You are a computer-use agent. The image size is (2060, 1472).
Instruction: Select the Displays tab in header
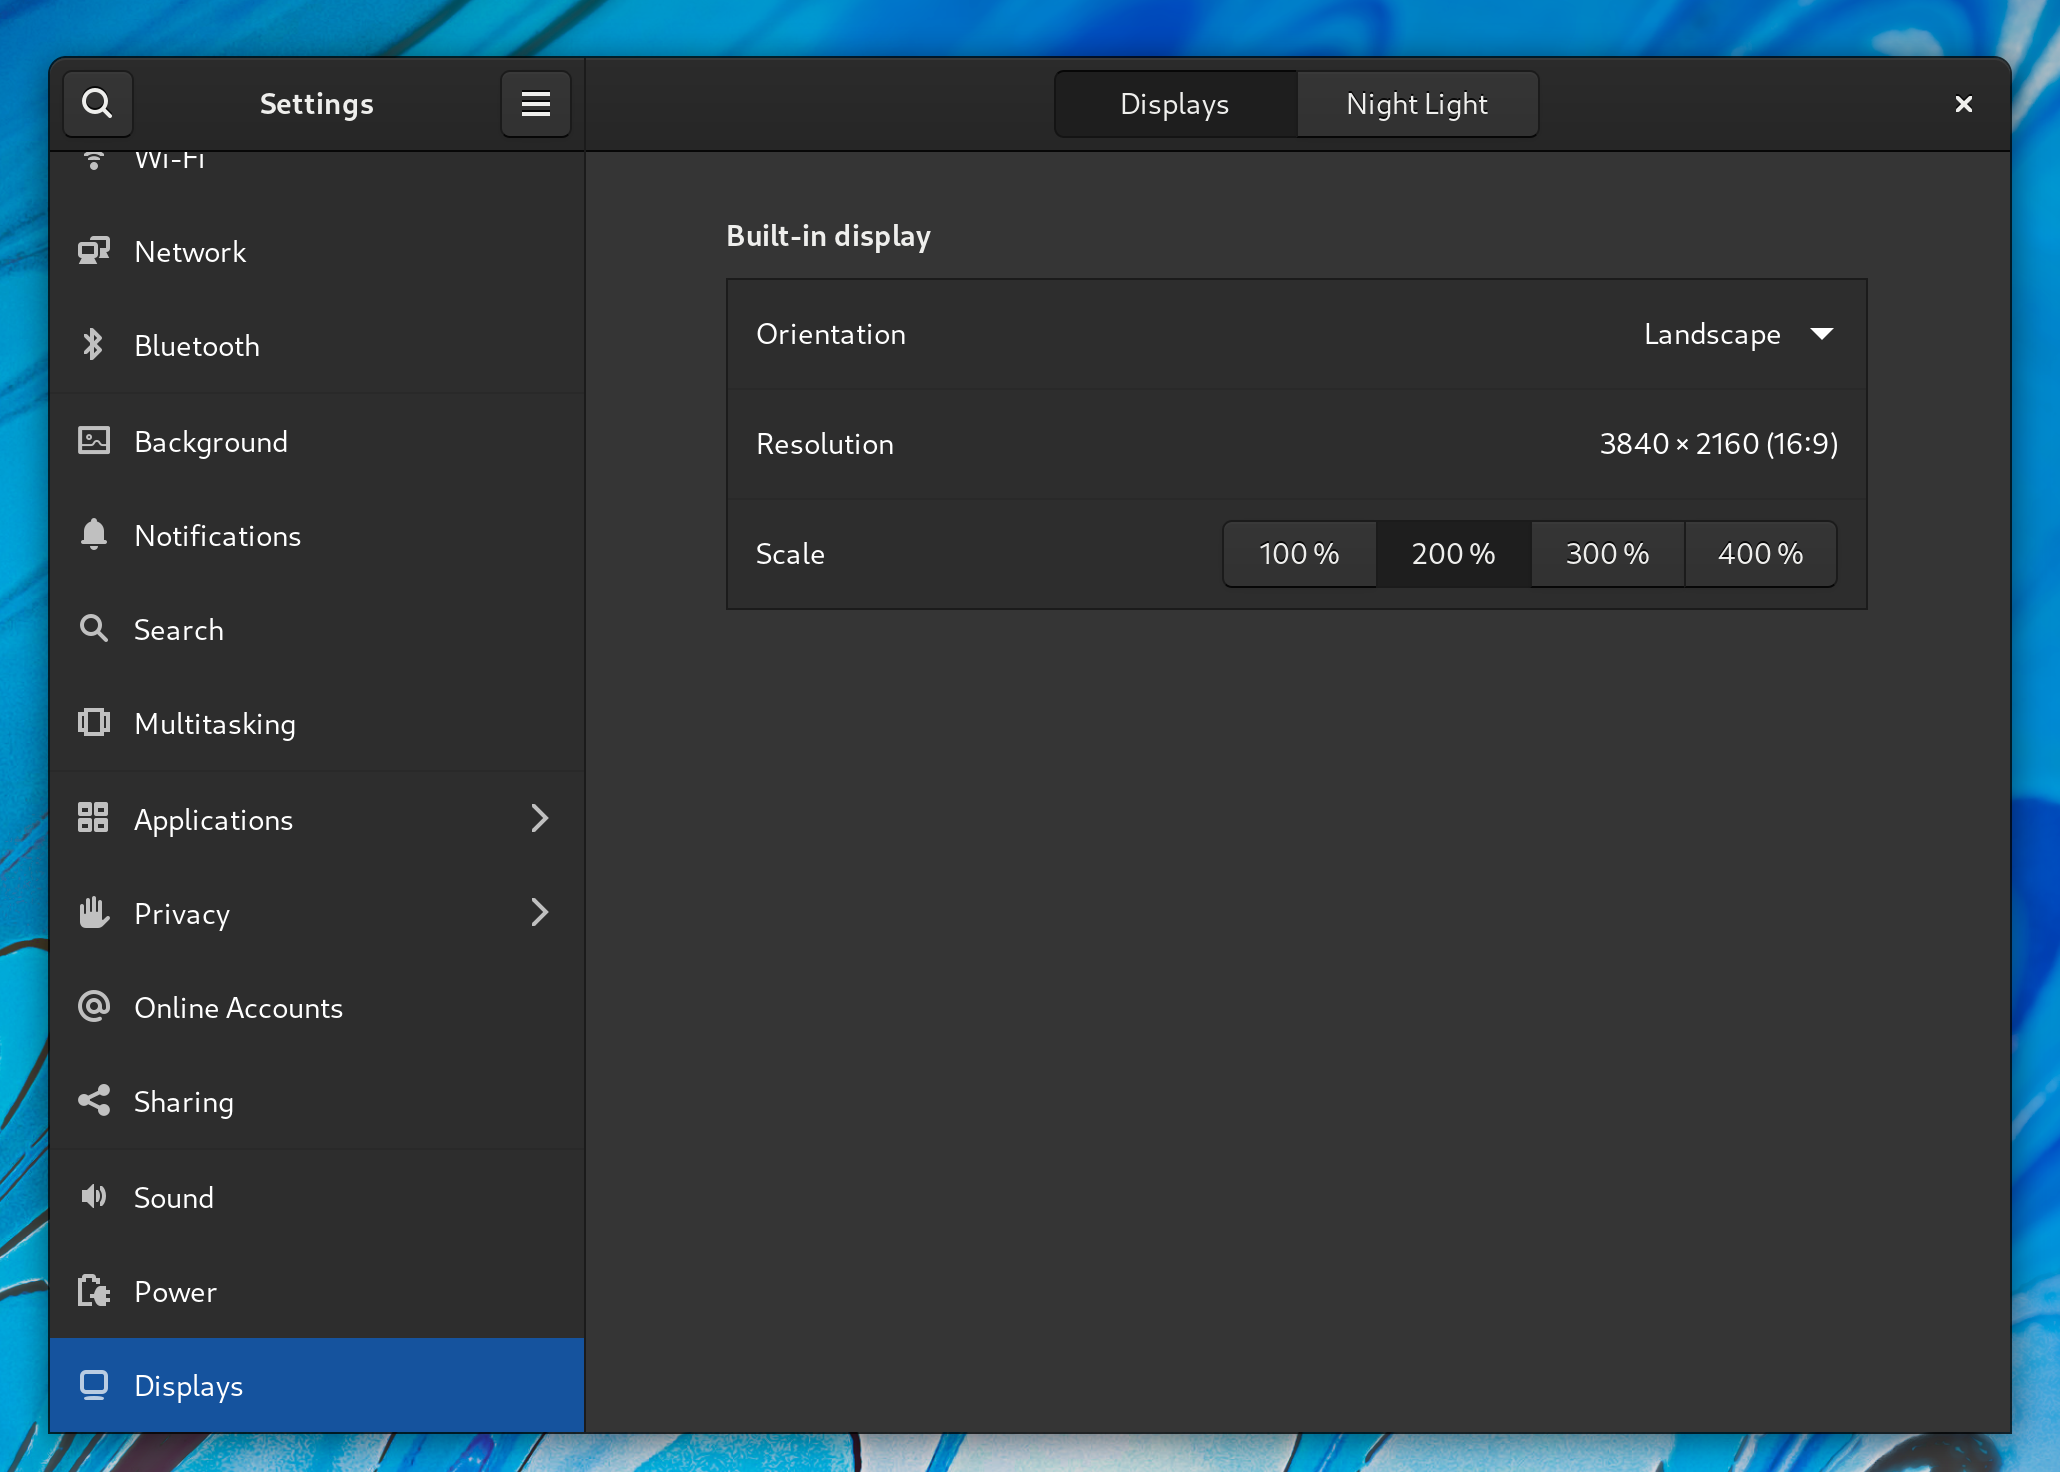point(1175,104)
